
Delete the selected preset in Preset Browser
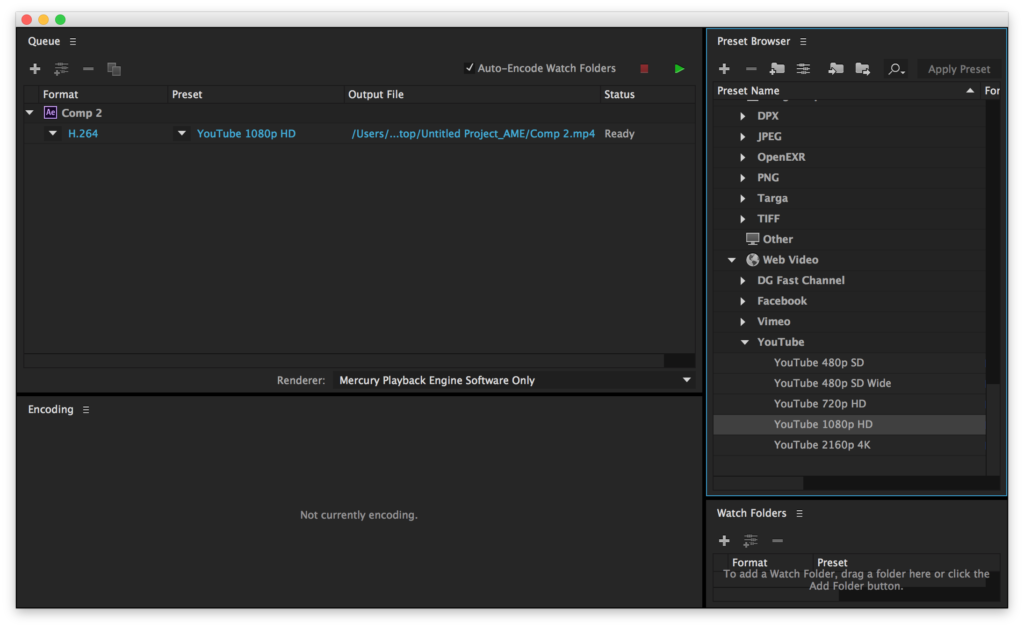[751, 69]
